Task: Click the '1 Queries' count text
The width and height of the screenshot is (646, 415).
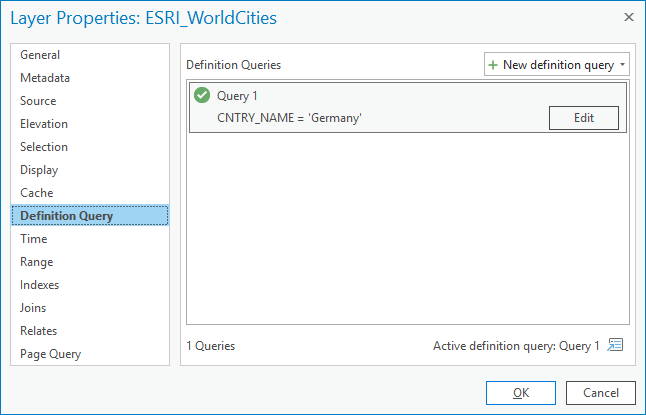Action: (211, 346)
